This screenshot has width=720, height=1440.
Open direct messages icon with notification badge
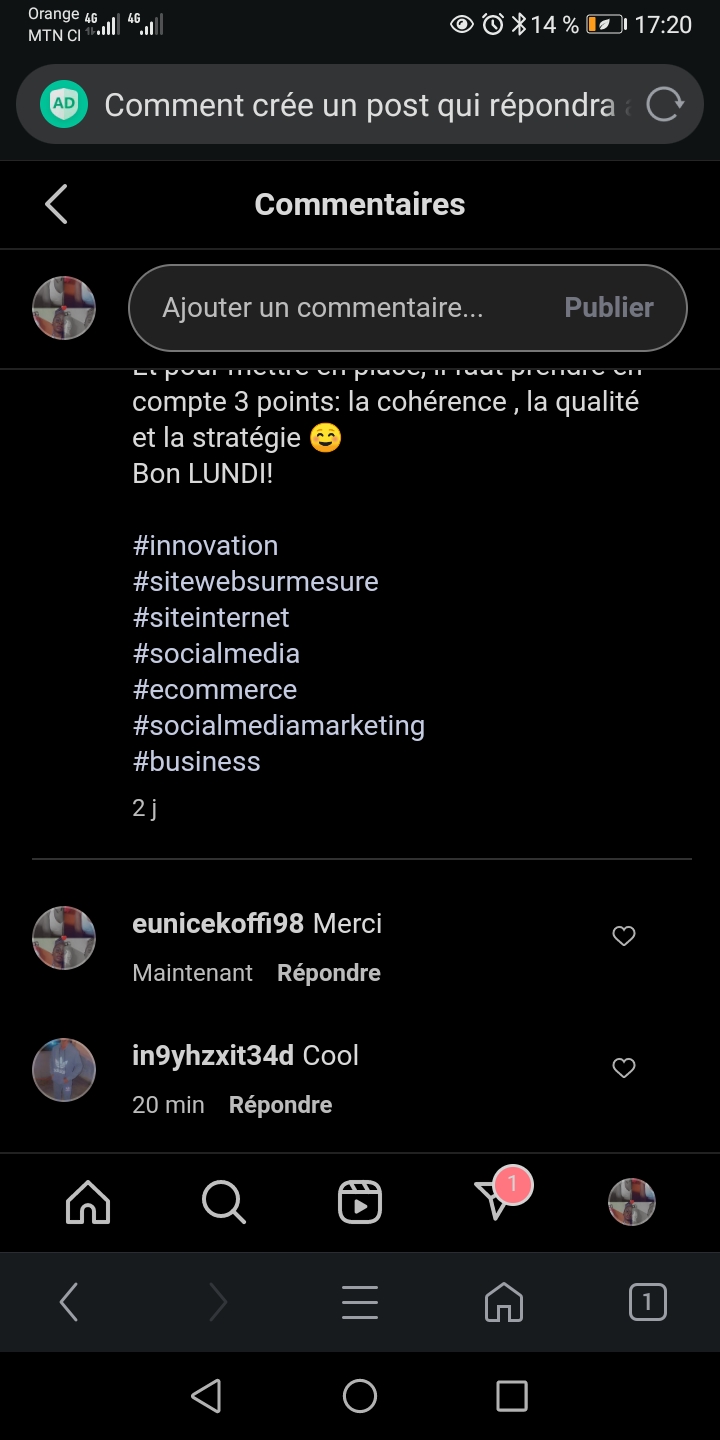click(496, 1200)
